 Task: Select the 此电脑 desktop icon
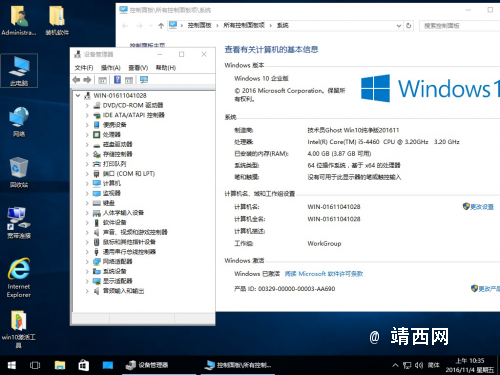point(19,71)
